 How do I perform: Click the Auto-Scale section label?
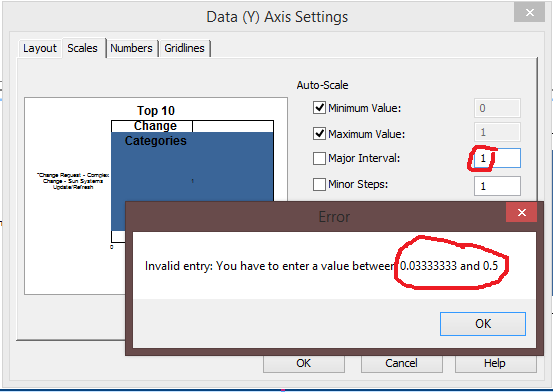(322, 85)
